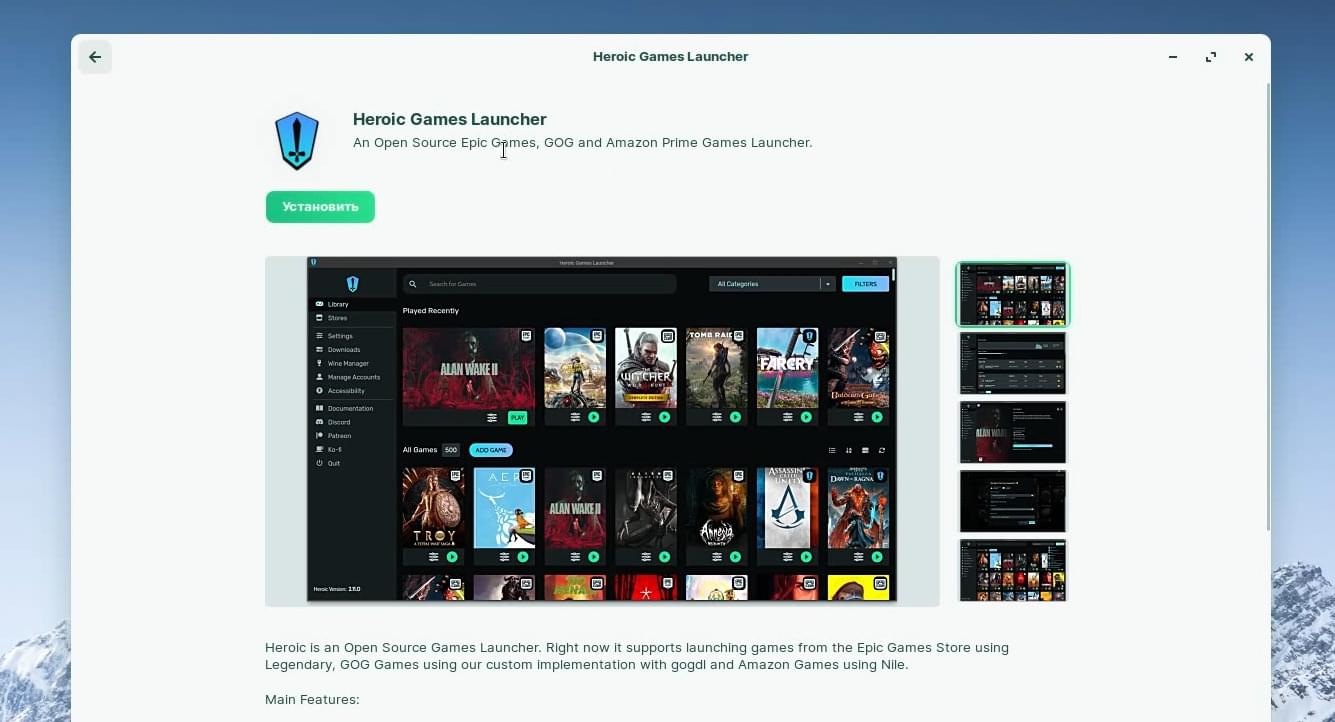Select the fifth thumbnail with game grid
This screenshot has width=1335, height=722.
(x=1013, y=570)
